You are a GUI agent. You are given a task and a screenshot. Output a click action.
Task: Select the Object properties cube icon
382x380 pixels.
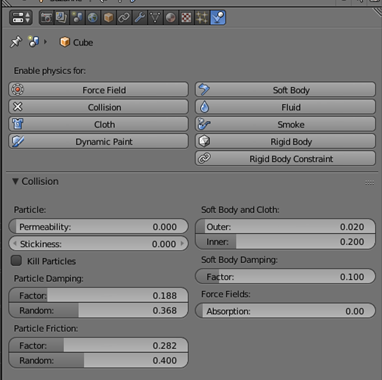[x=108, y=18]
